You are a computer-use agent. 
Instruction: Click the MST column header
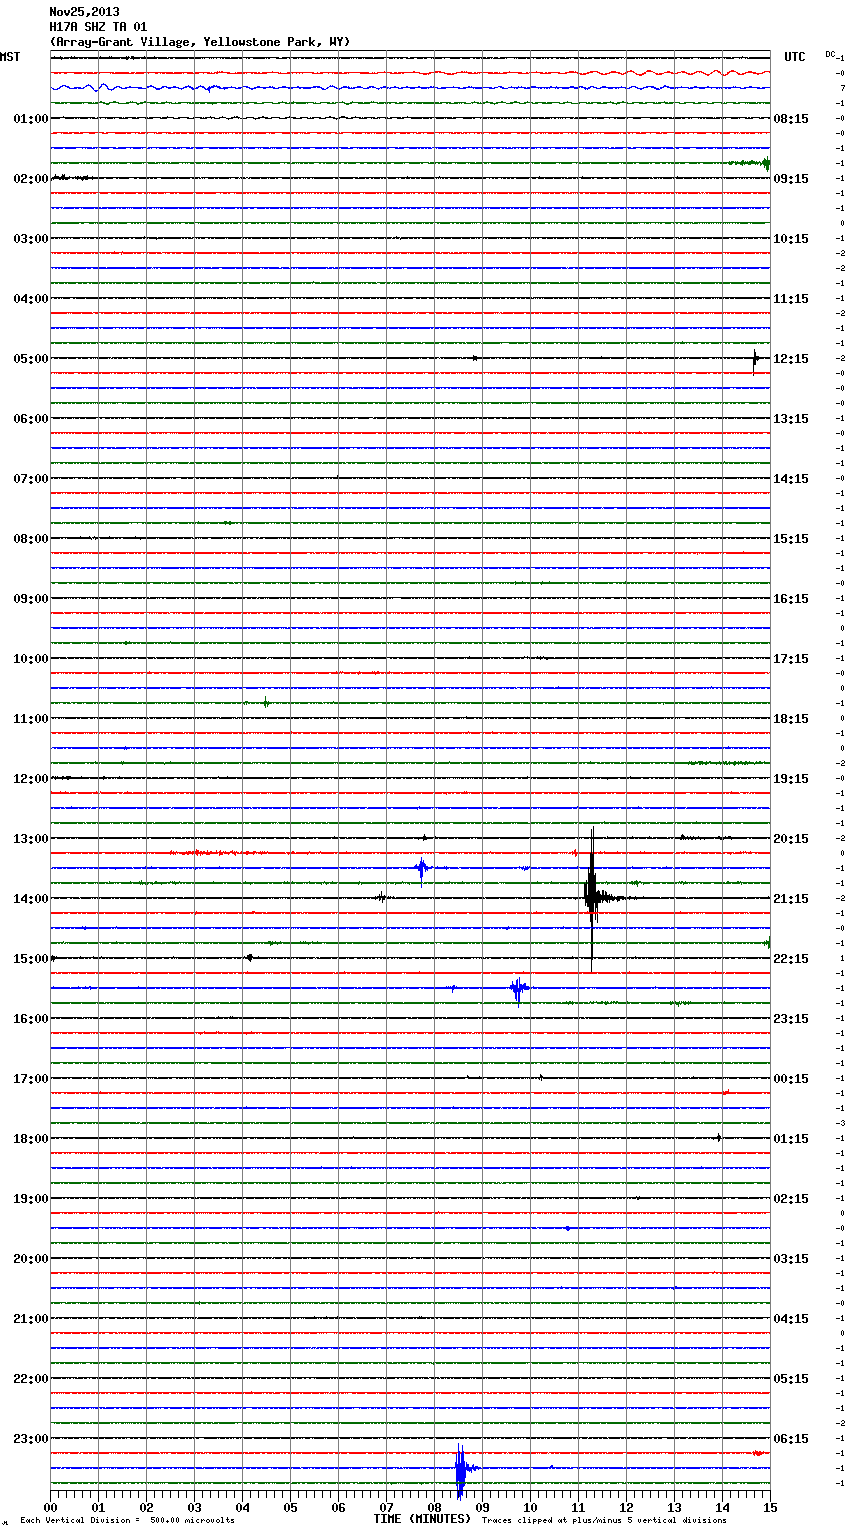click(x=10, y=57)
